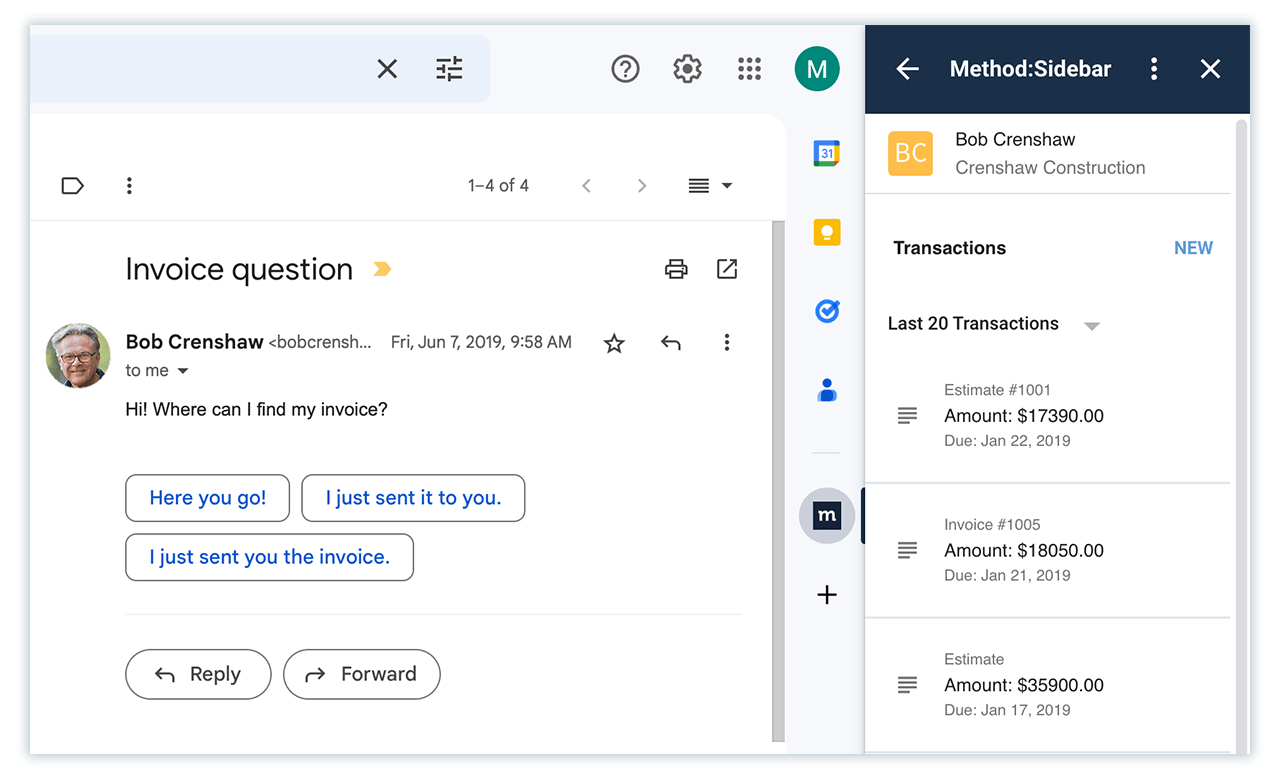This screenshot has width=1280, height=779.
Task: Click the Method sidebar scrollbar
Action: 1242,436
